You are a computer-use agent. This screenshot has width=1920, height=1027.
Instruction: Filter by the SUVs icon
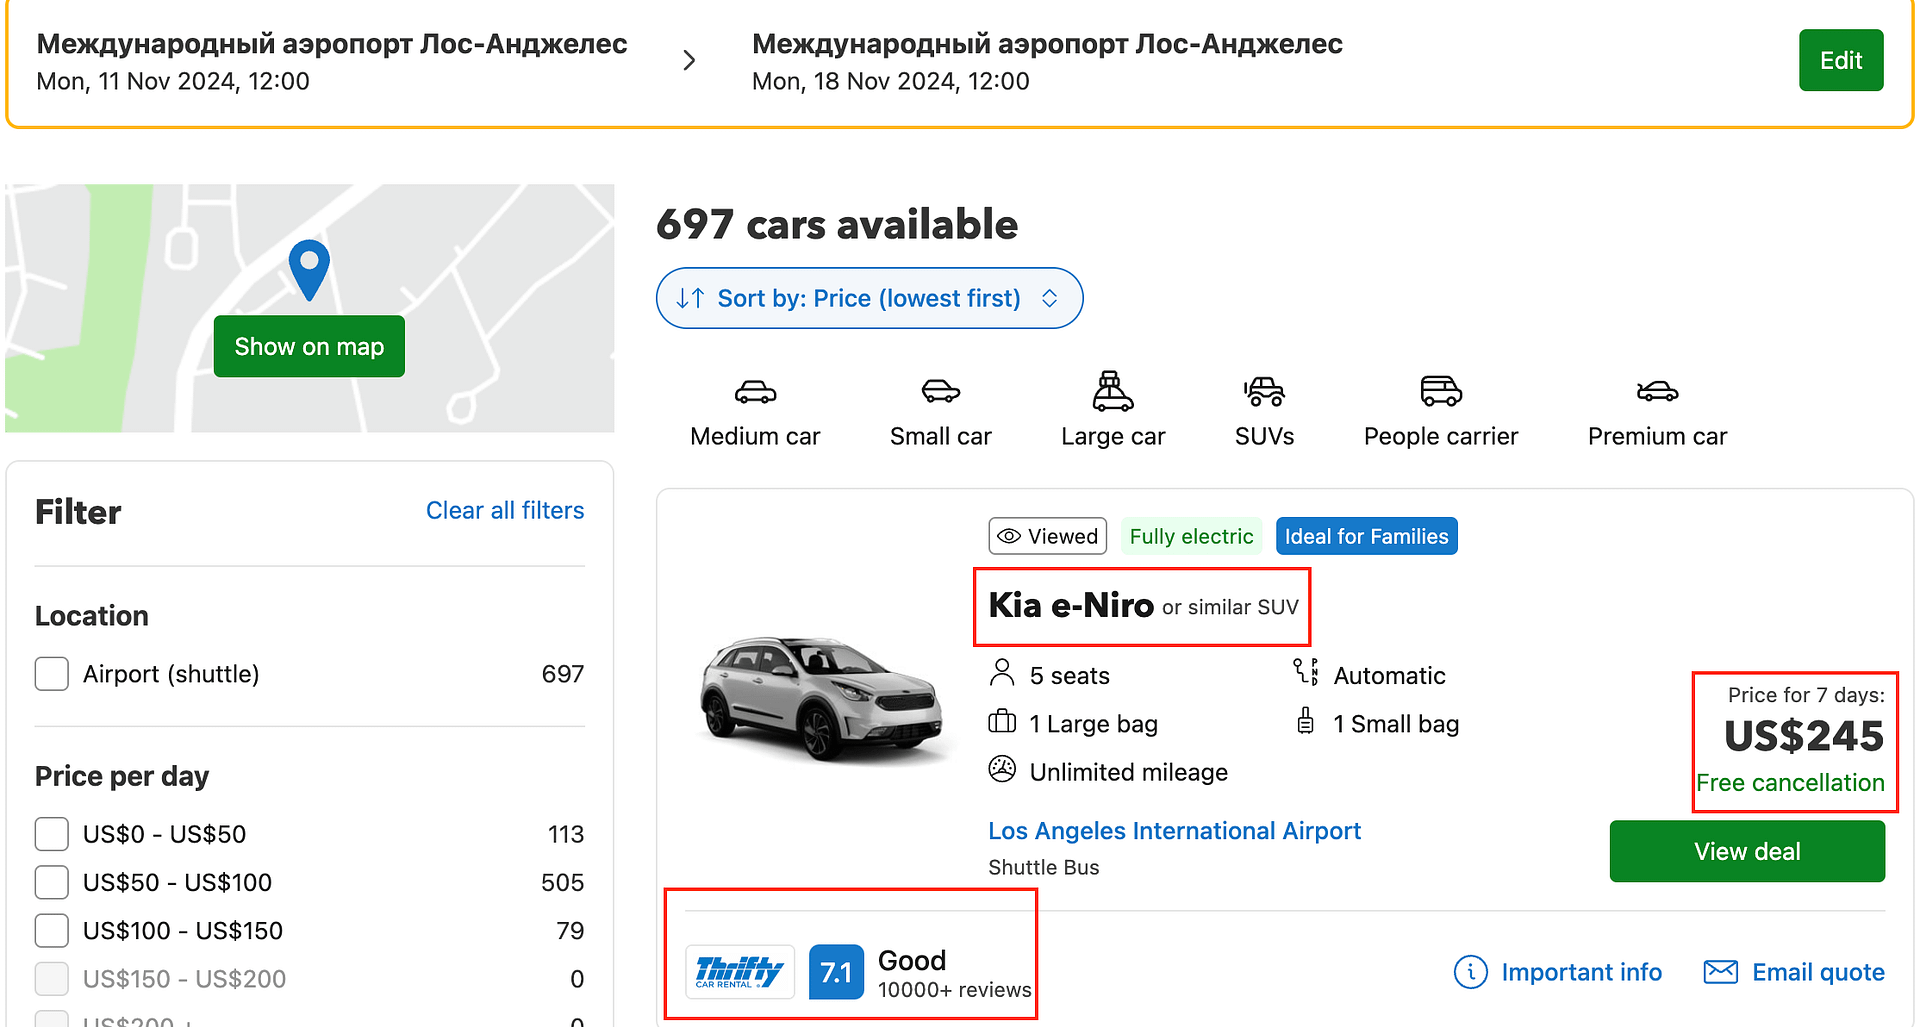(1264, 392)
